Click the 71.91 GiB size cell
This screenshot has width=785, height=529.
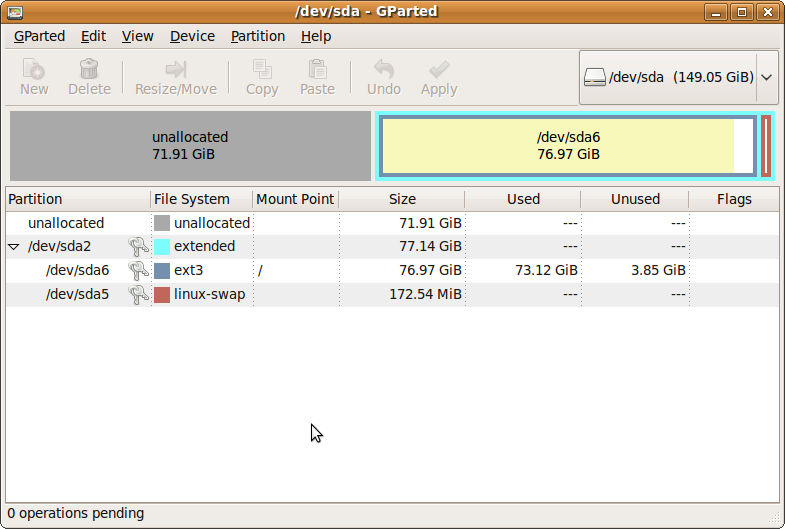coord(430,223)
